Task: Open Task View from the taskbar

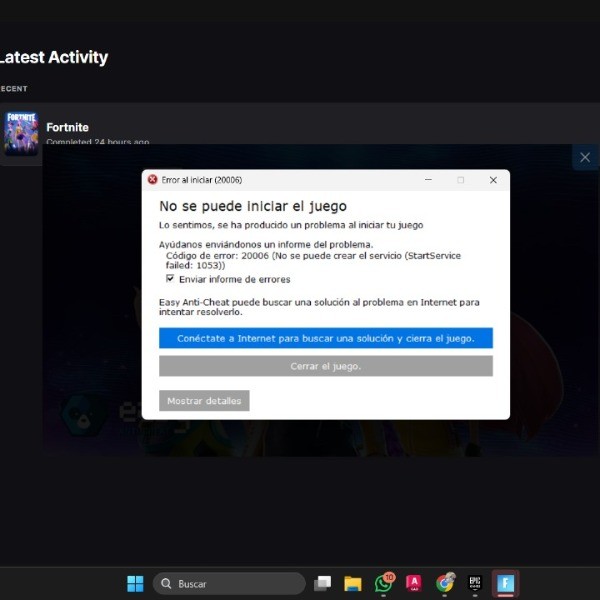Action: [x=322, y=584]
